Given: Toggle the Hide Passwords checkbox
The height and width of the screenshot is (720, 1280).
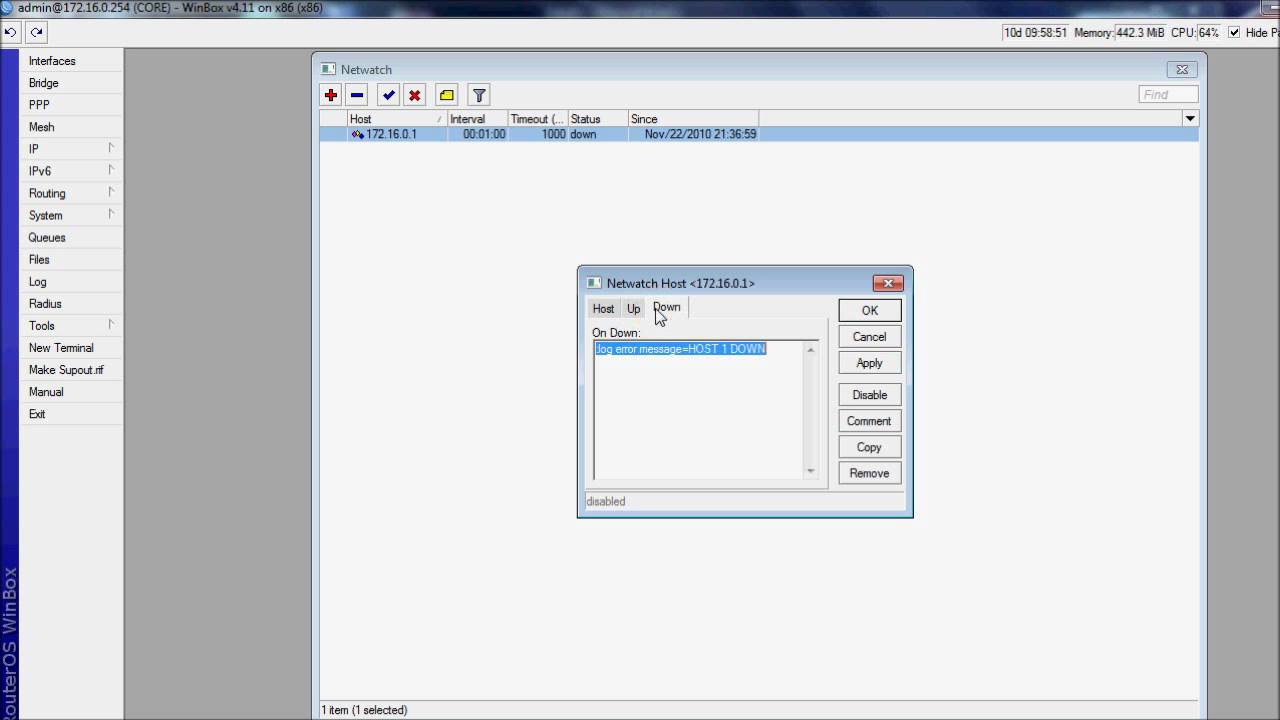Looking at the screenshot, I should [x=1234, y=32].
